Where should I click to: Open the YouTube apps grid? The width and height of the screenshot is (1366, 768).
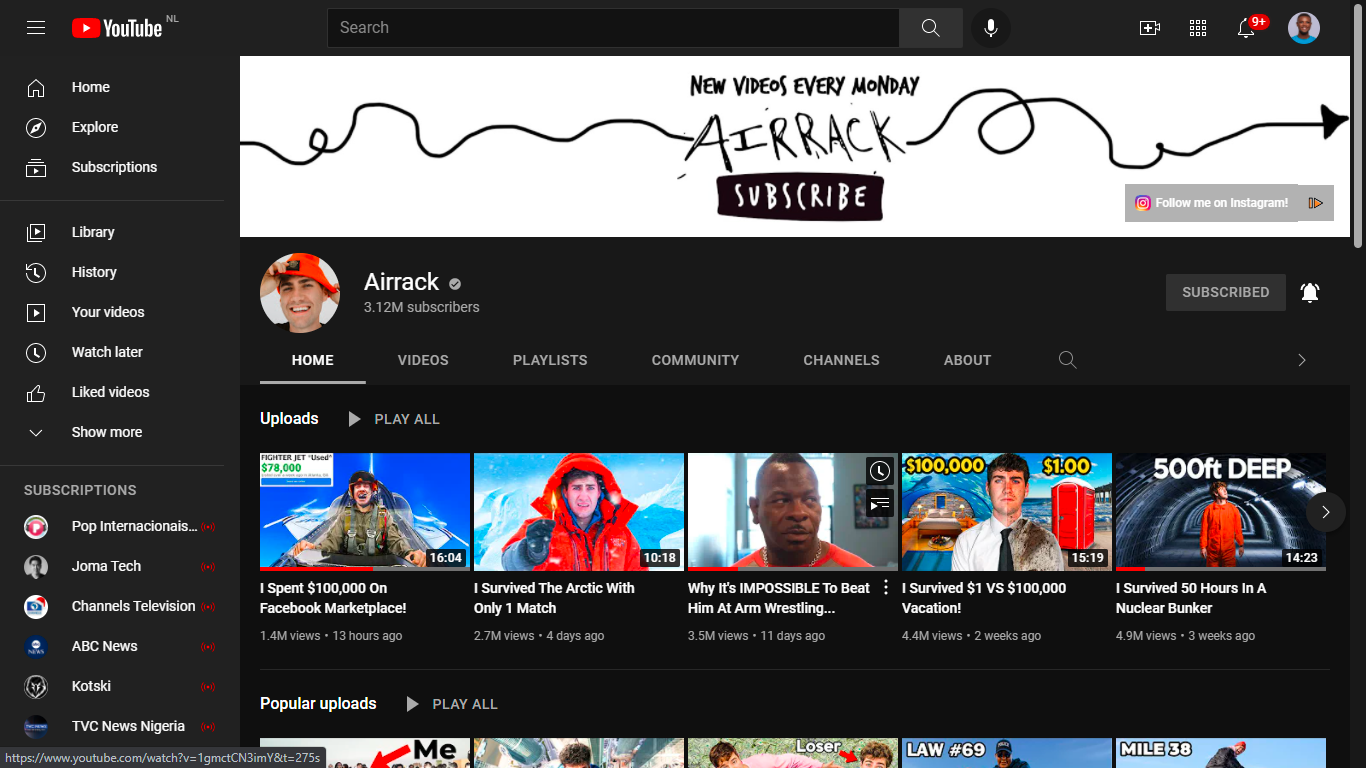[x=1198, y=28]
